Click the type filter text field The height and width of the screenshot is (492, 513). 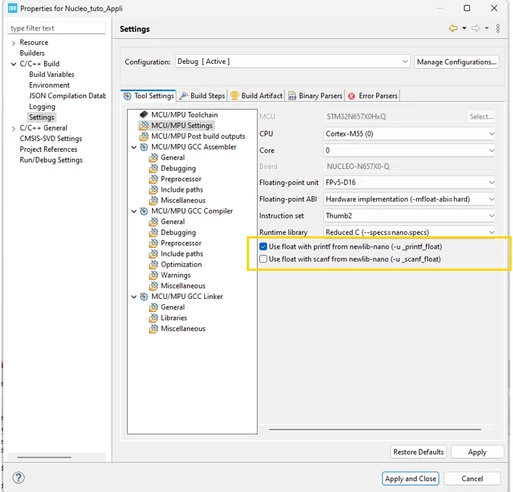[x=56, y=28]
